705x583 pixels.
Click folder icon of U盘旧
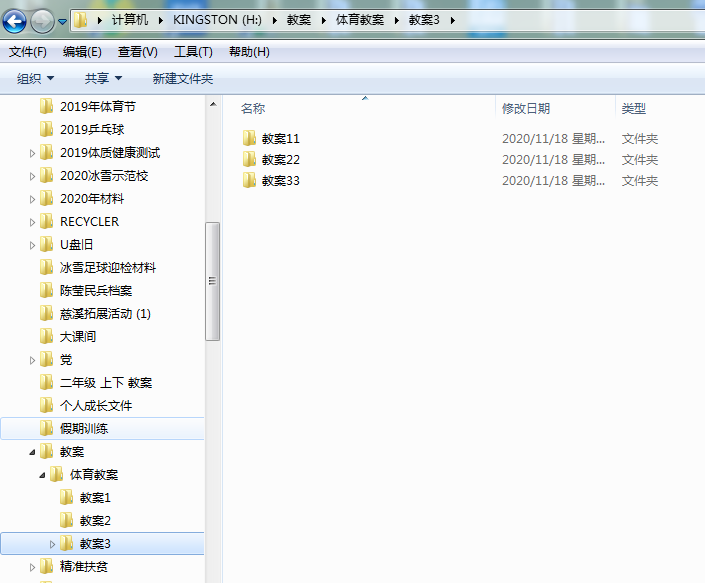[x=47, y=244]
